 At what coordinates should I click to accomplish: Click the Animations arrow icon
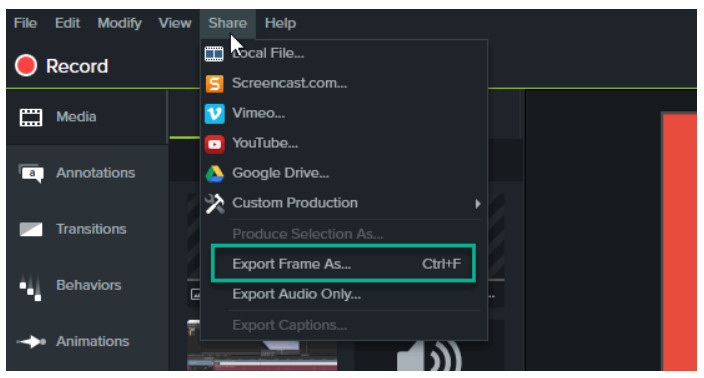[31, 342]
